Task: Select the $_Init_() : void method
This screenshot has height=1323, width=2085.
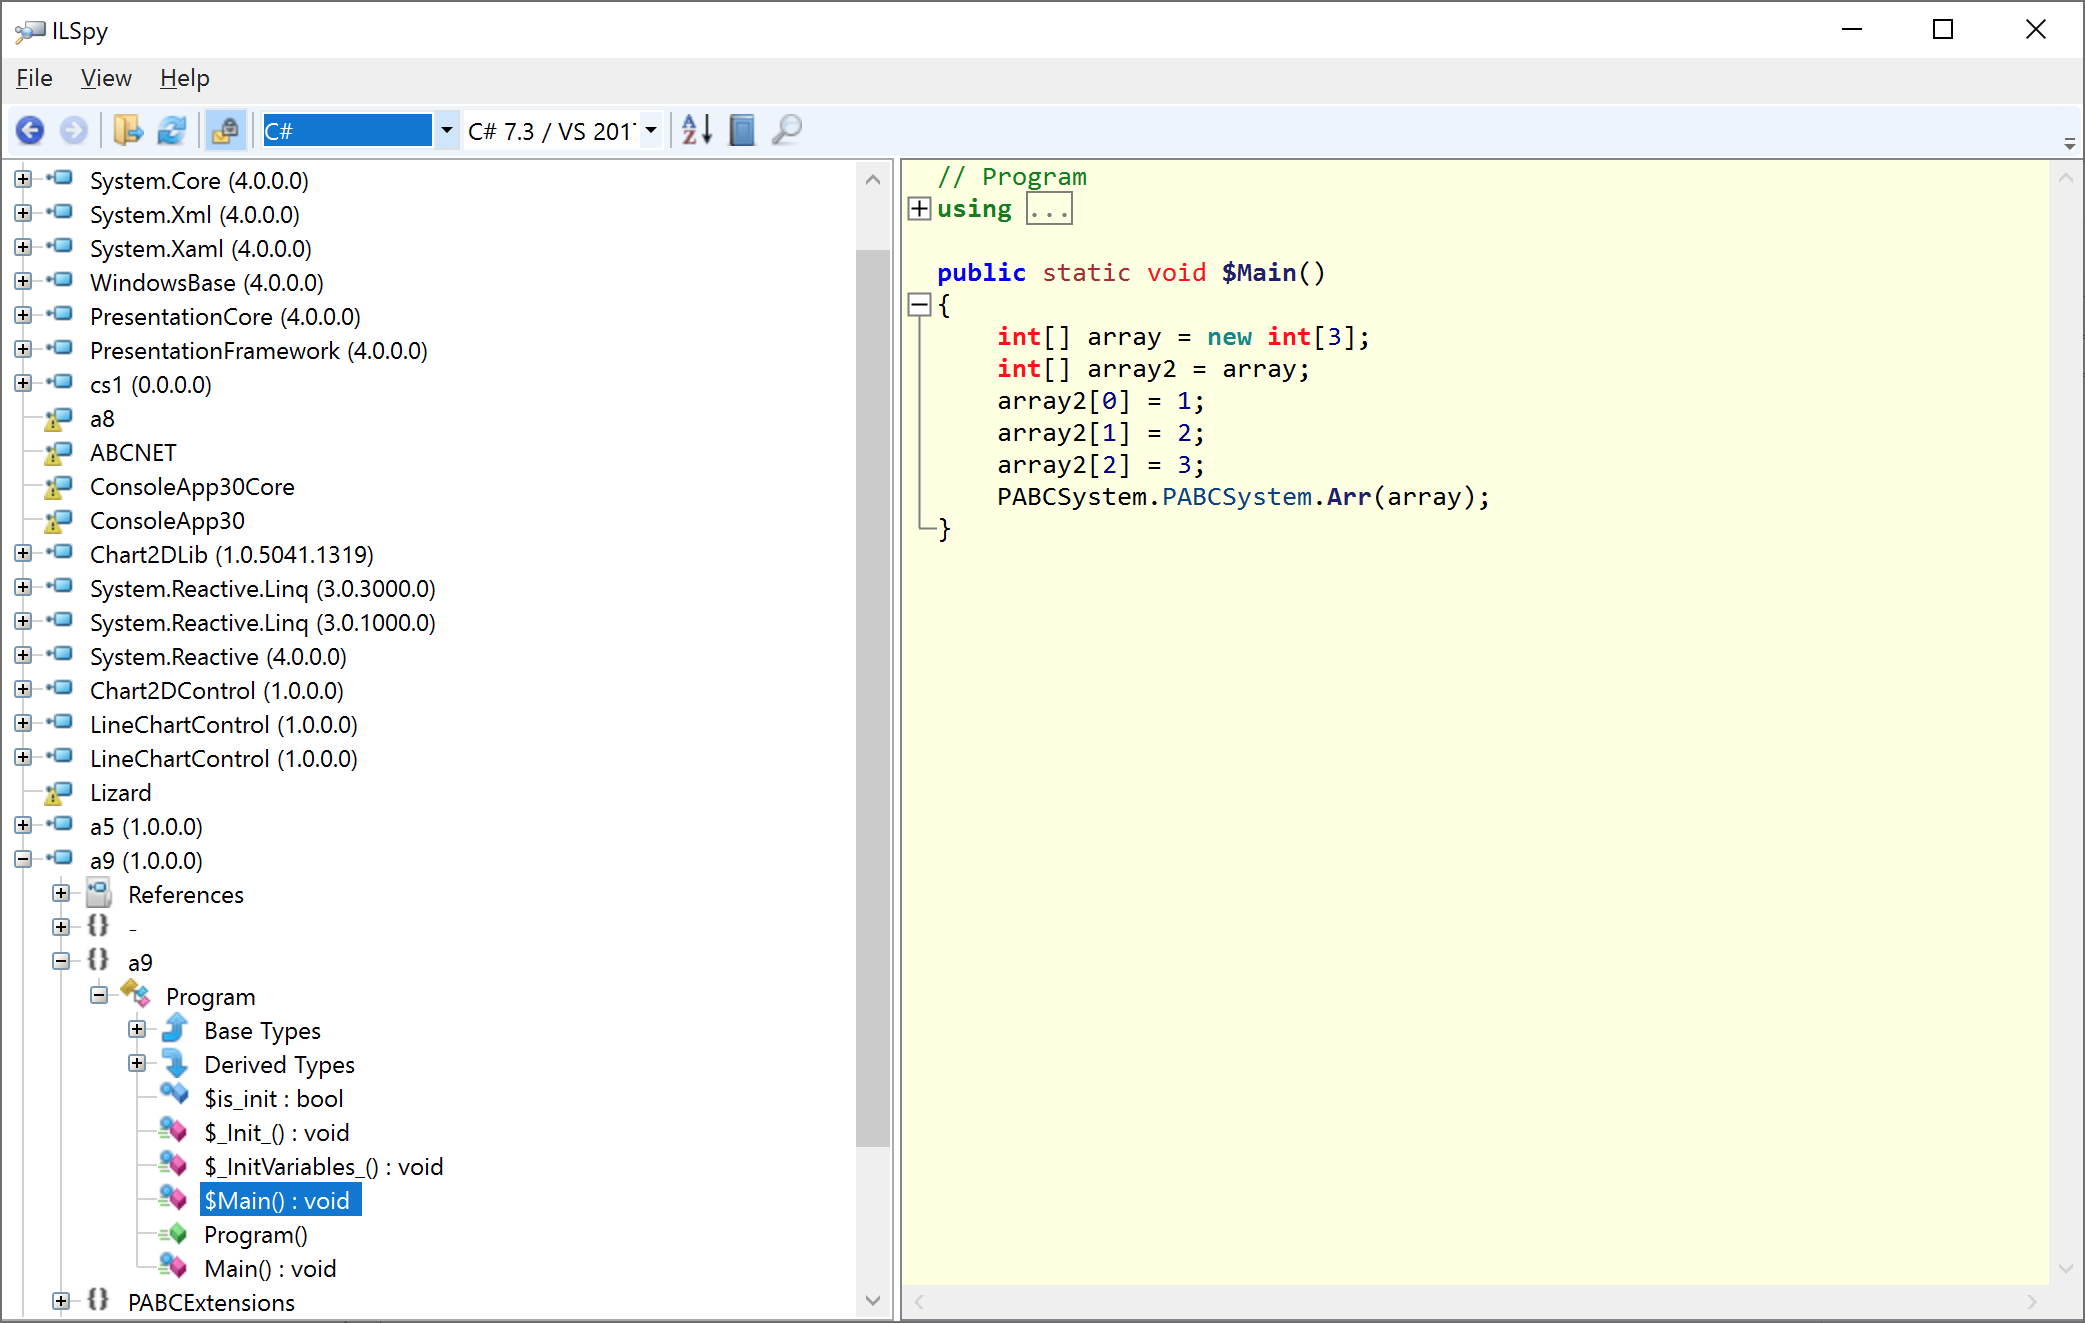Action: click(x=276, y=1133)
